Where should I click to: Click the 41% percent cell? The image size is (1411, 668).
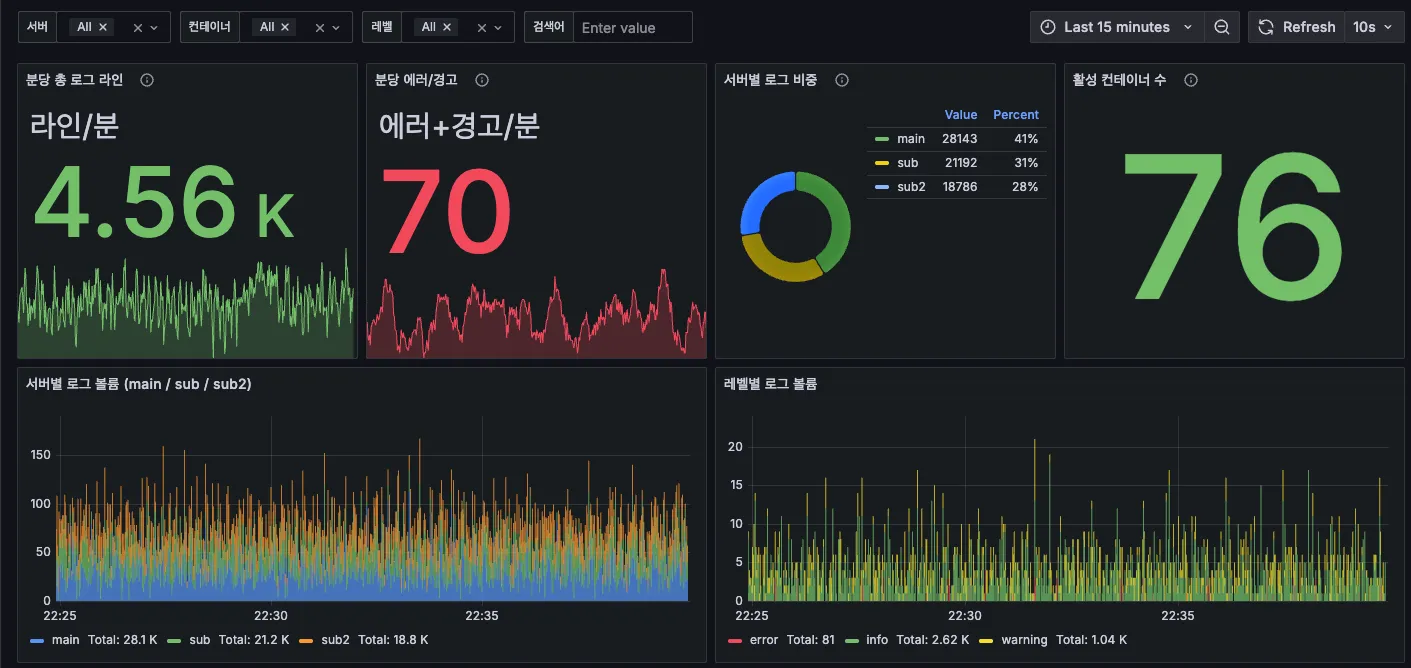(x=1026, y=139)
